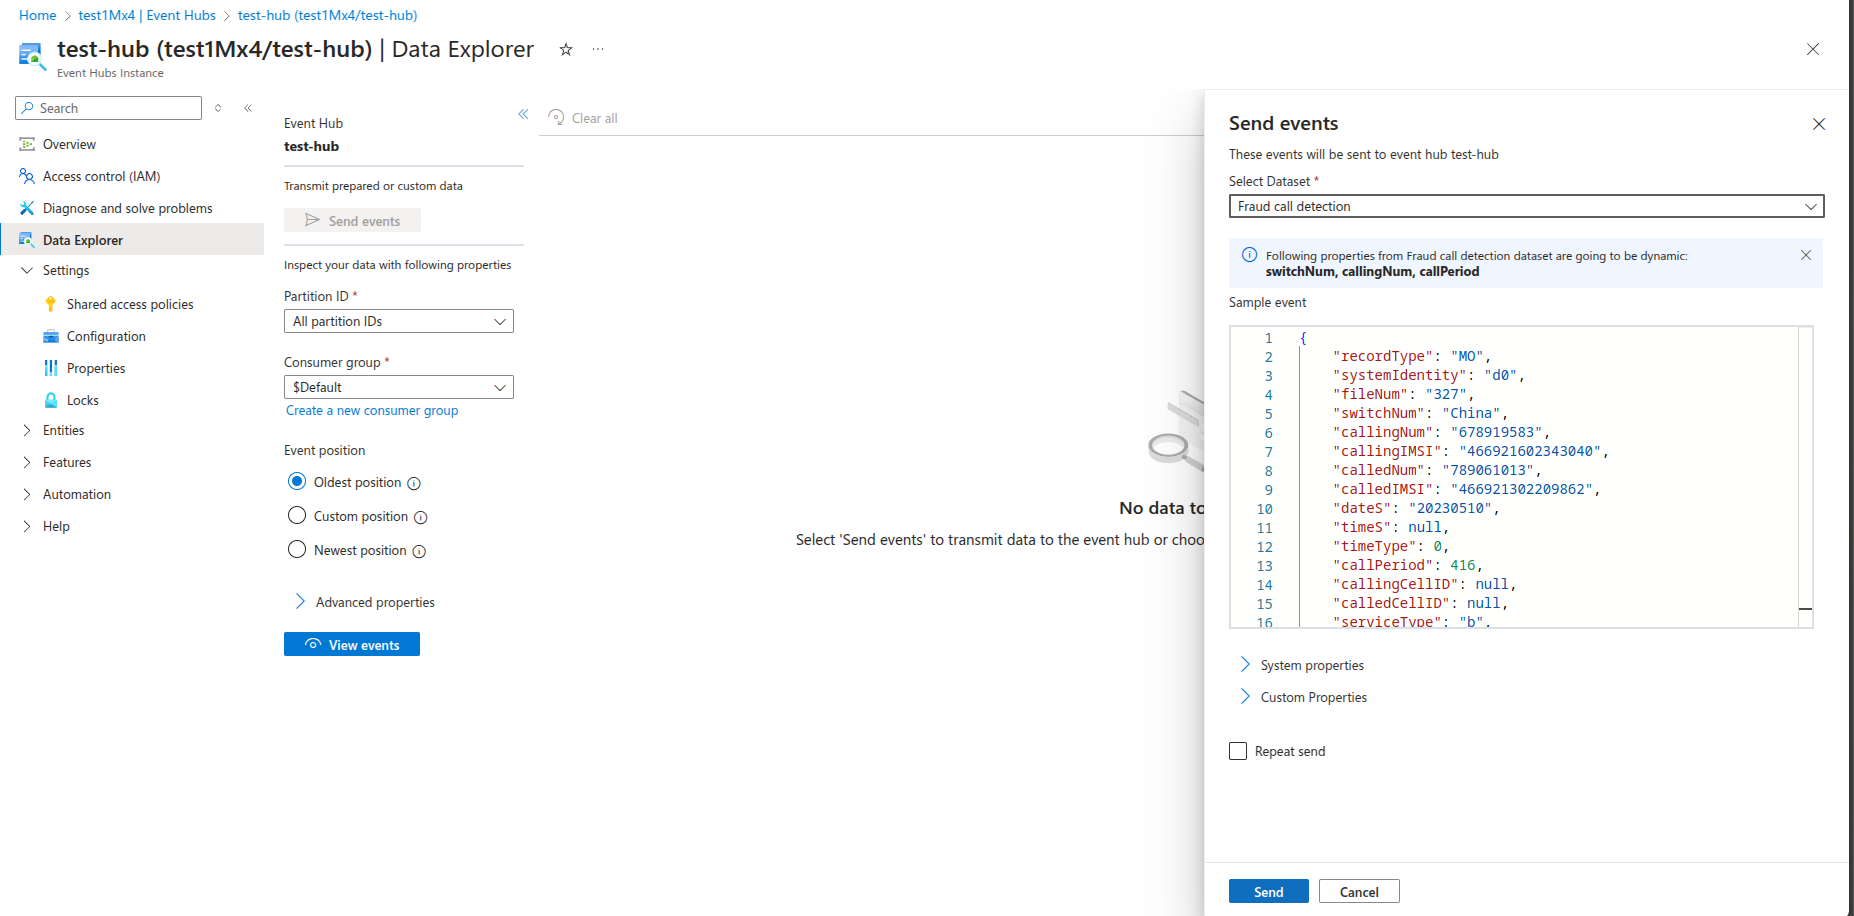Click the Access control (IAM) icon
The height and width of the screenshot is (916, 1854).
27,176
